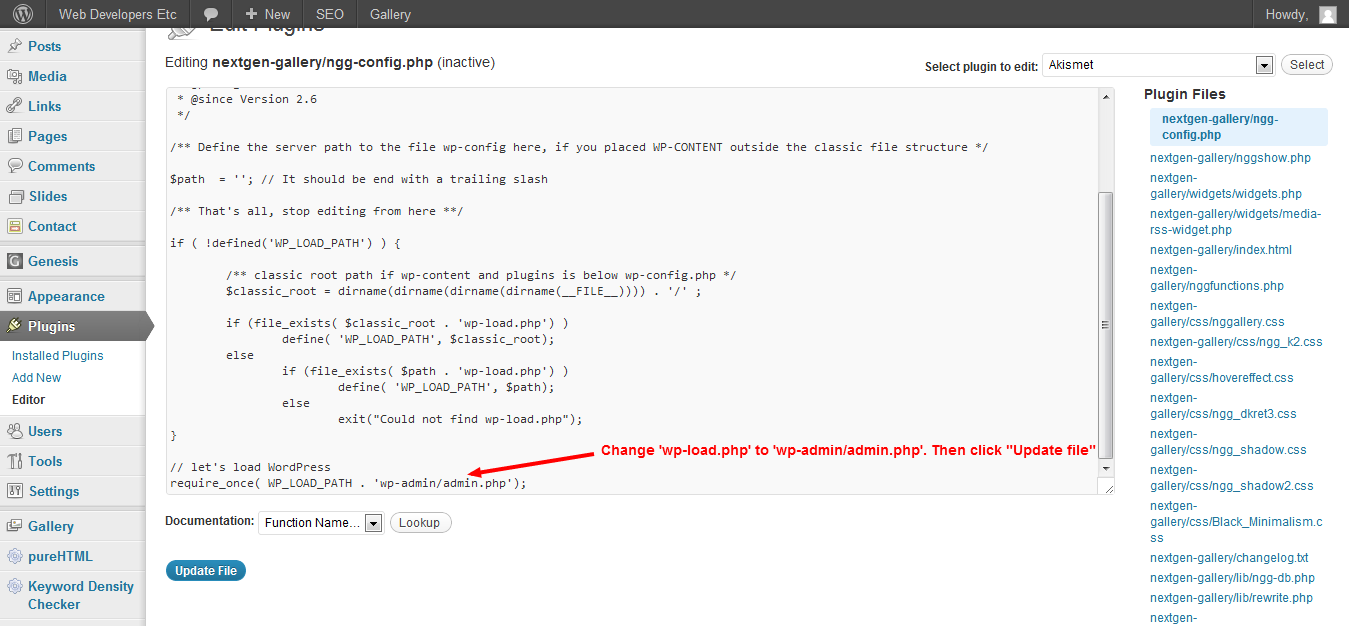
Task: Open nextgen-gallery/nggfunctions.php file
Action: click(x=1217, y=277)
